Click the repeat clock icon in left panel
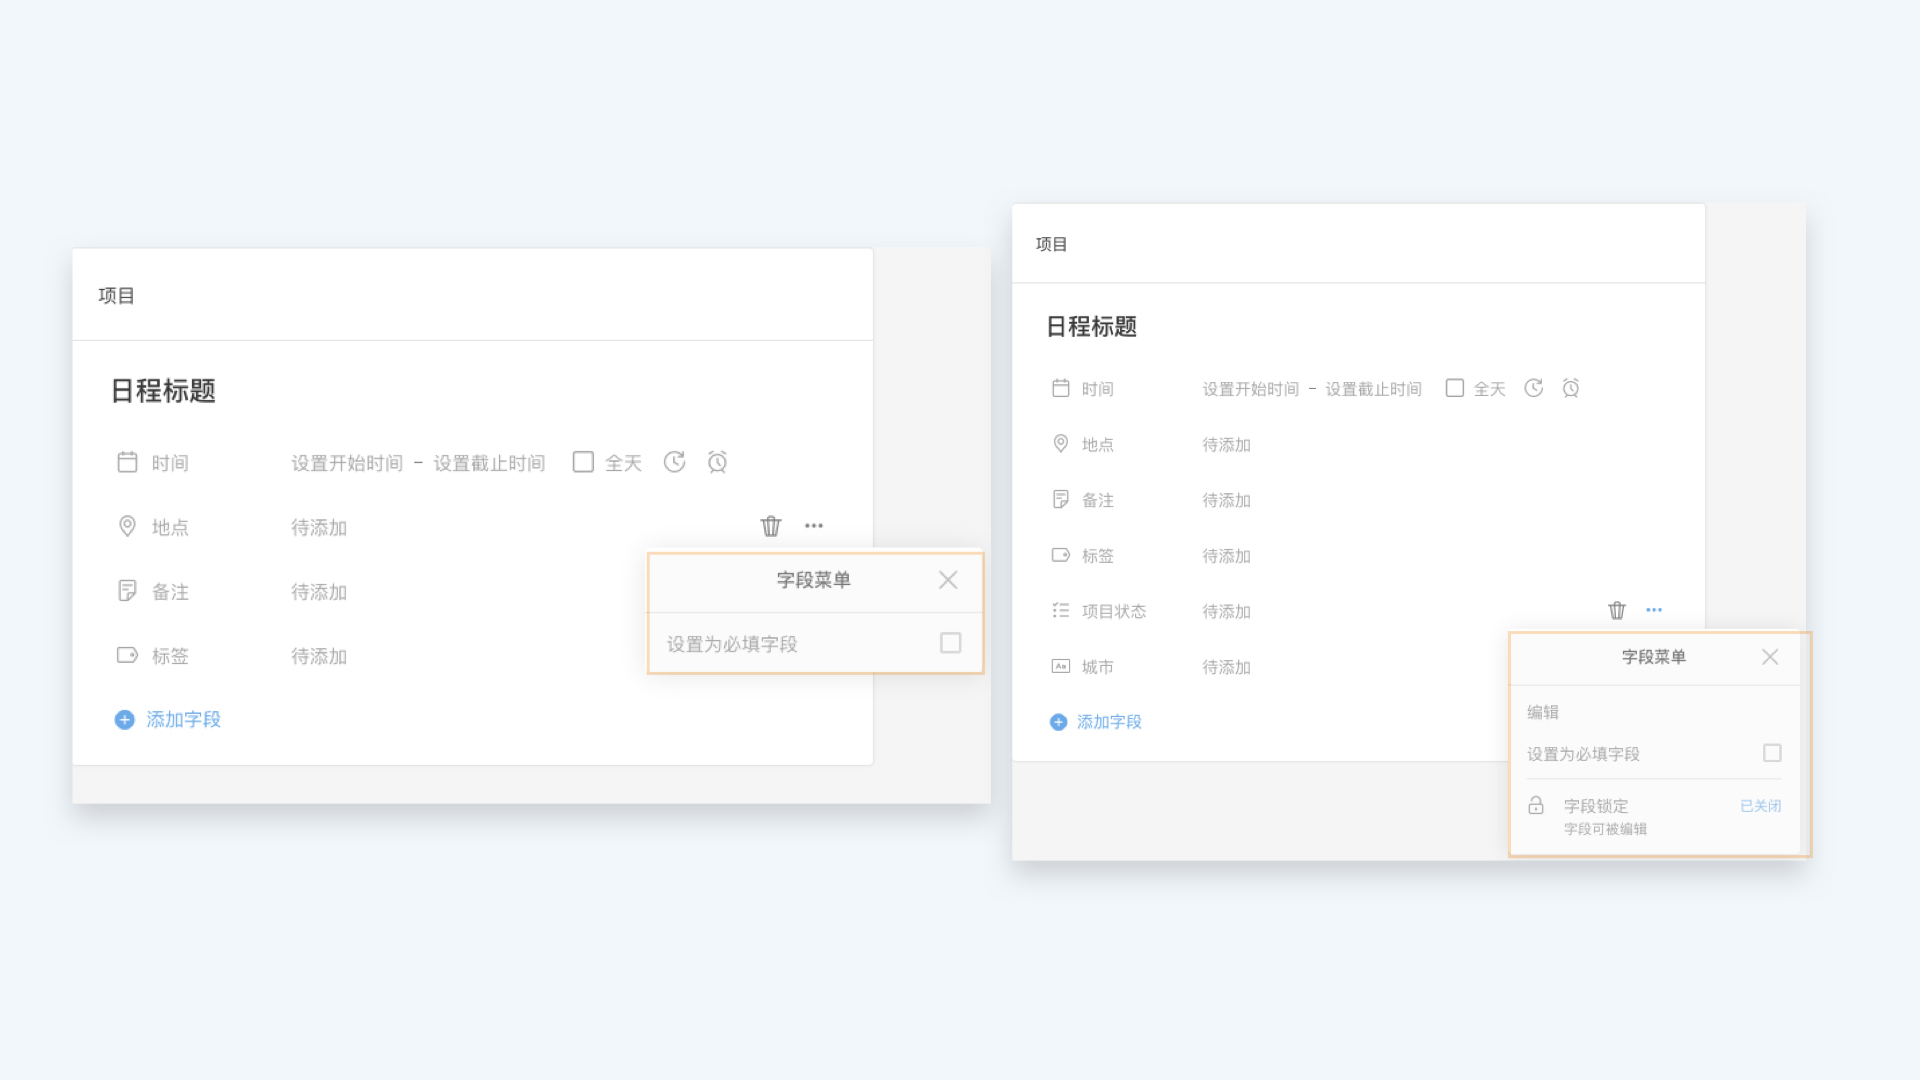The width and height of the screenshot is (1920, 1080). (675, 462)
